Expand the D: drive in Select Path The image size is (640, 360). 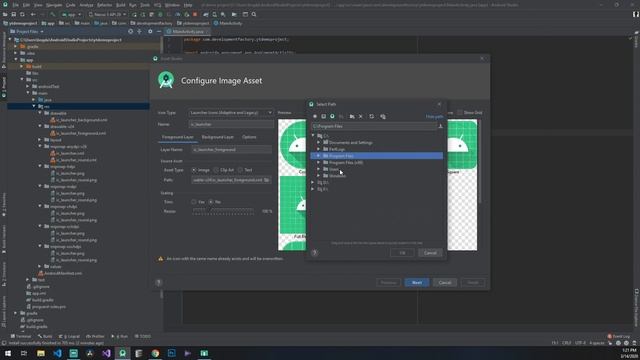pyautogui.click(x=313, y=182)
